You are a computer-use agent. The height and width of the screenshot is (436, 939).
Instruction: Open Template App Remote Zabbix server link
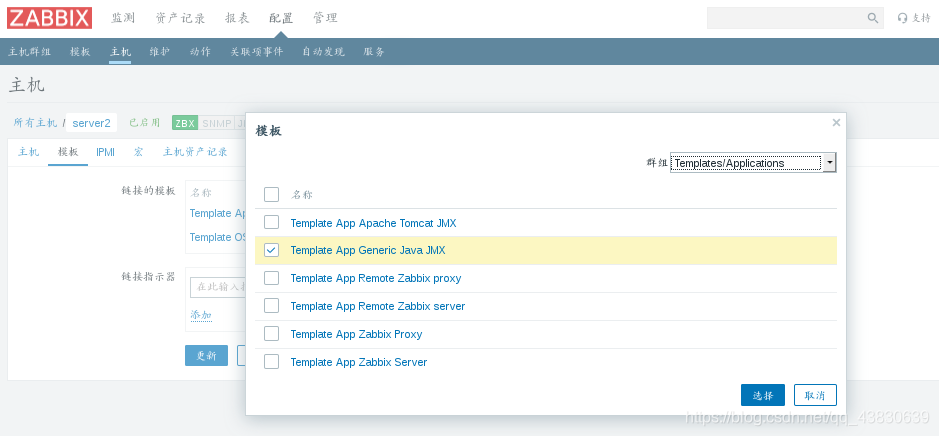click(378, 306)
